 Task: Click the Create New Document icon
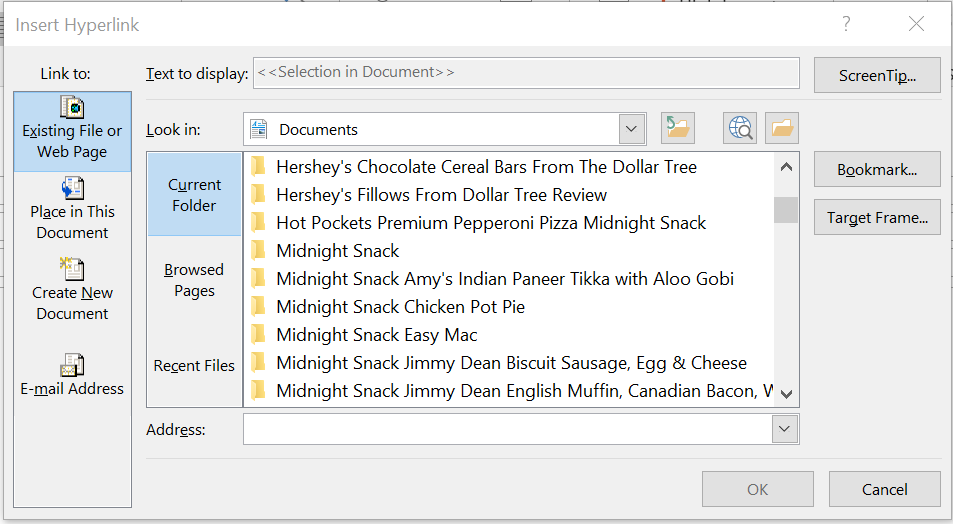pyautogui.click(x=72, y=269)
